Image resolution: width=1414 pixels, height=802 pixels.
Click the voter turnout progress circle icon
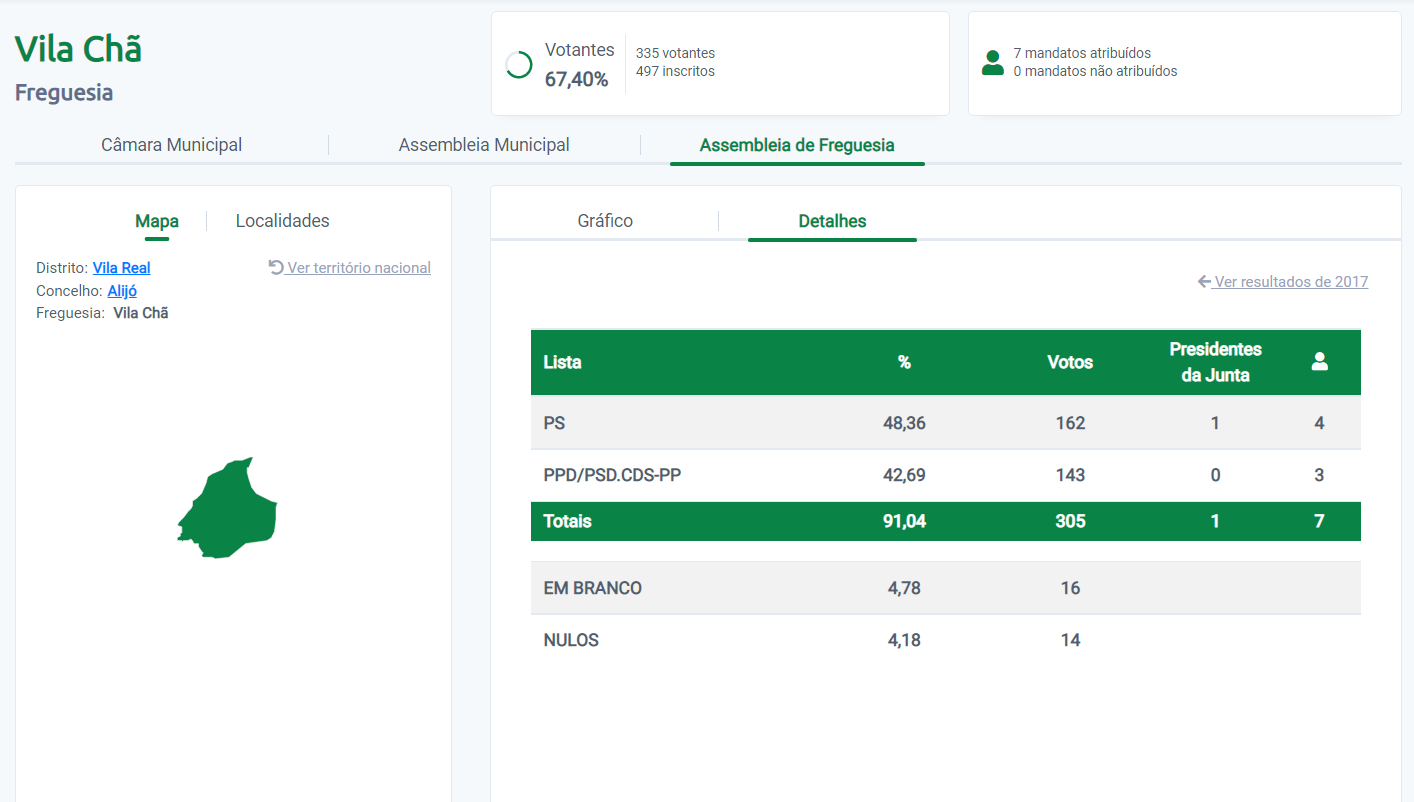pyautogui.click(x=519, y=65)
